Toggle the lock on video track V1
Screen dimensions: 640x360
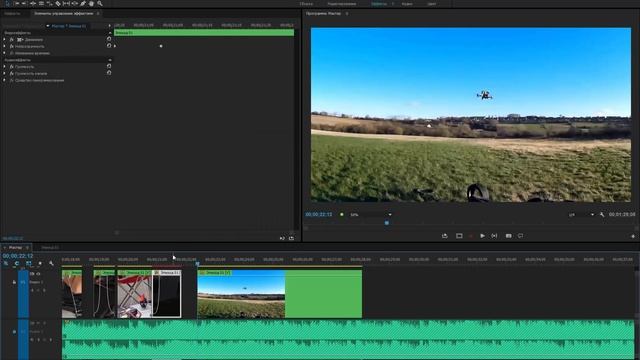(14, 282)
